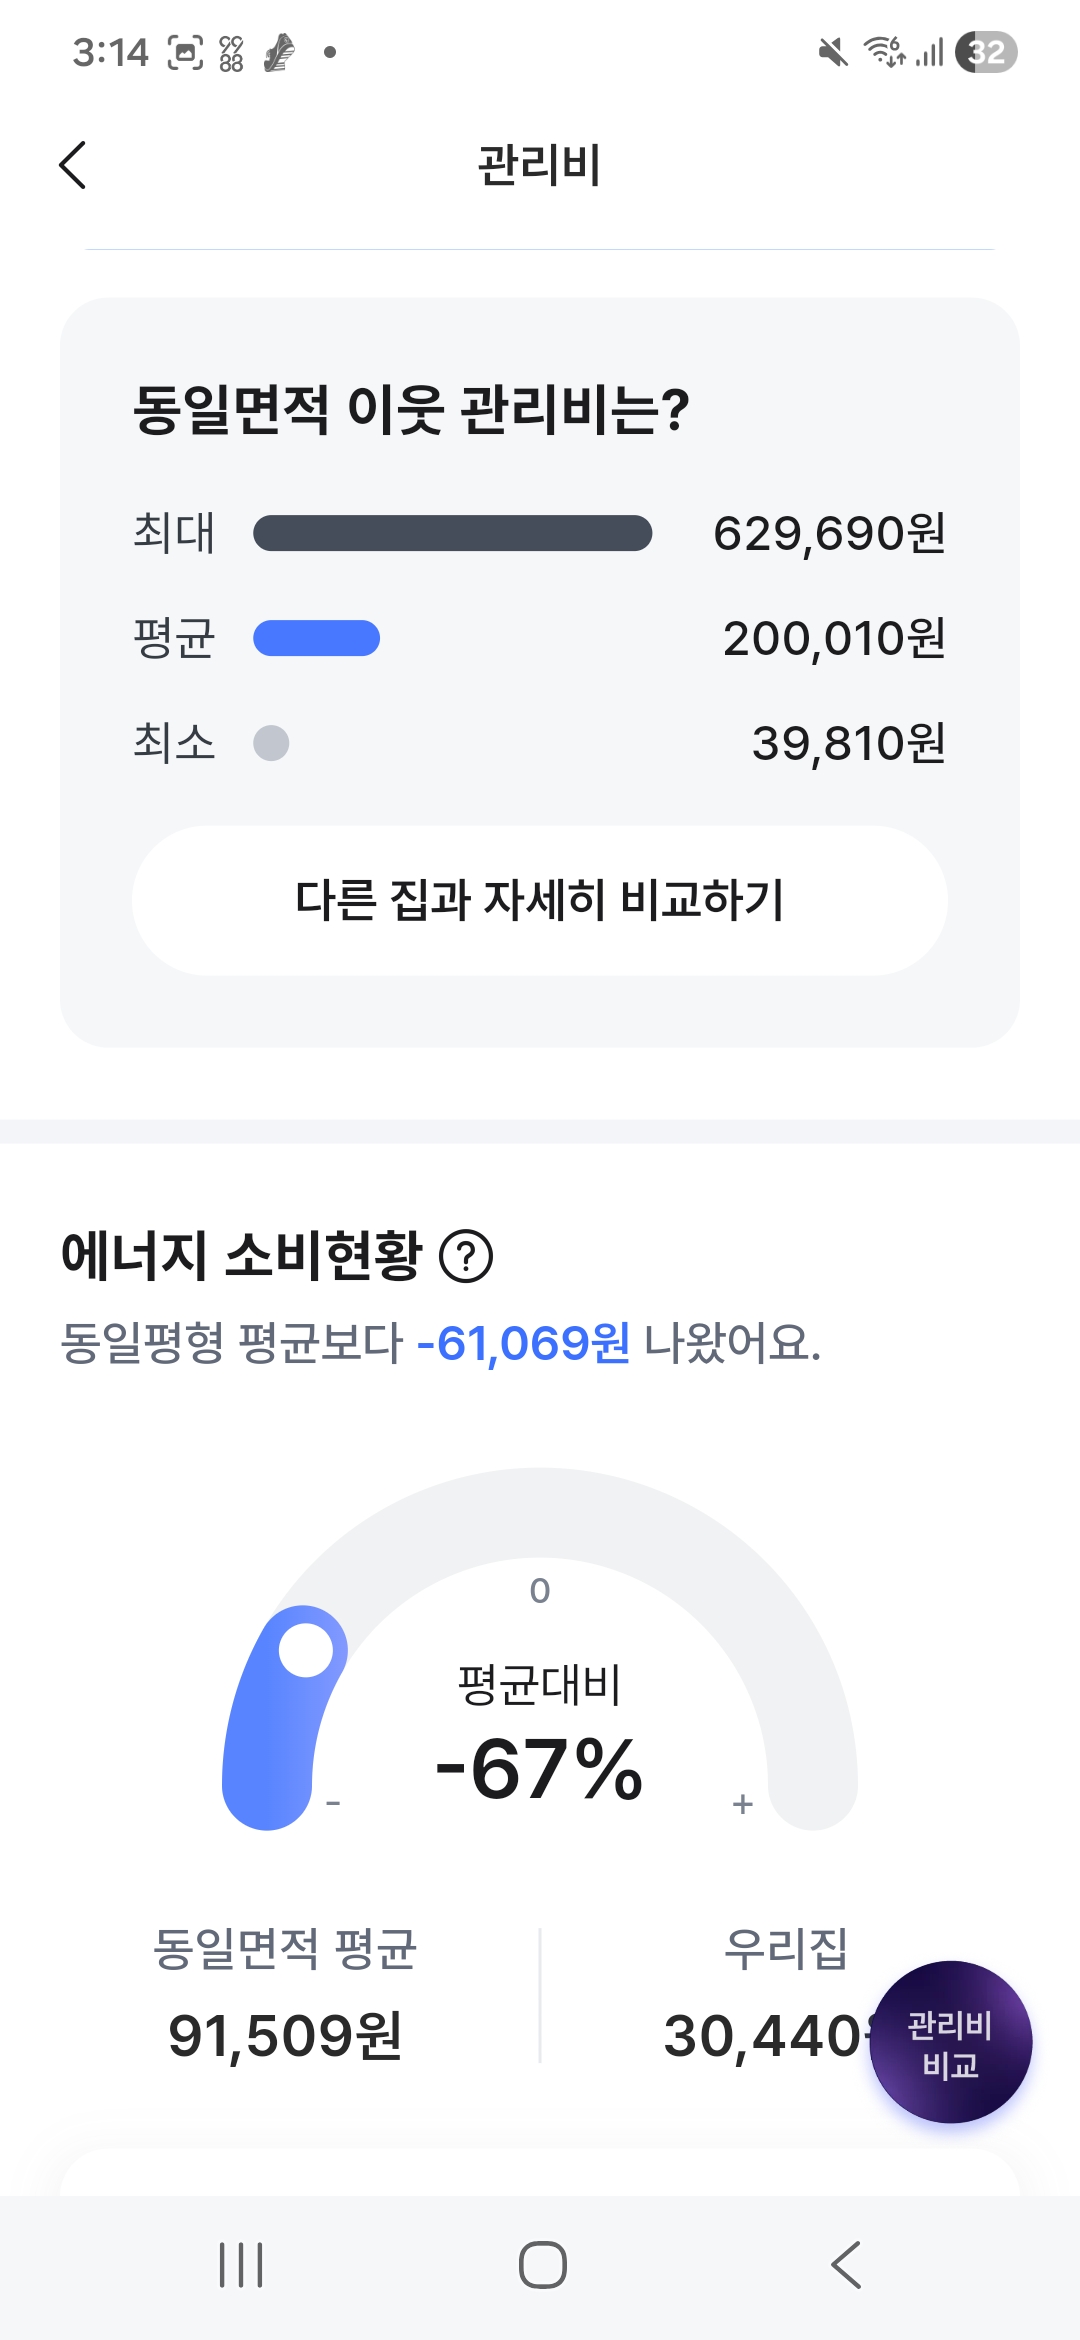Tap the 관리비 비교 floating button

(x=950, y=2042)
